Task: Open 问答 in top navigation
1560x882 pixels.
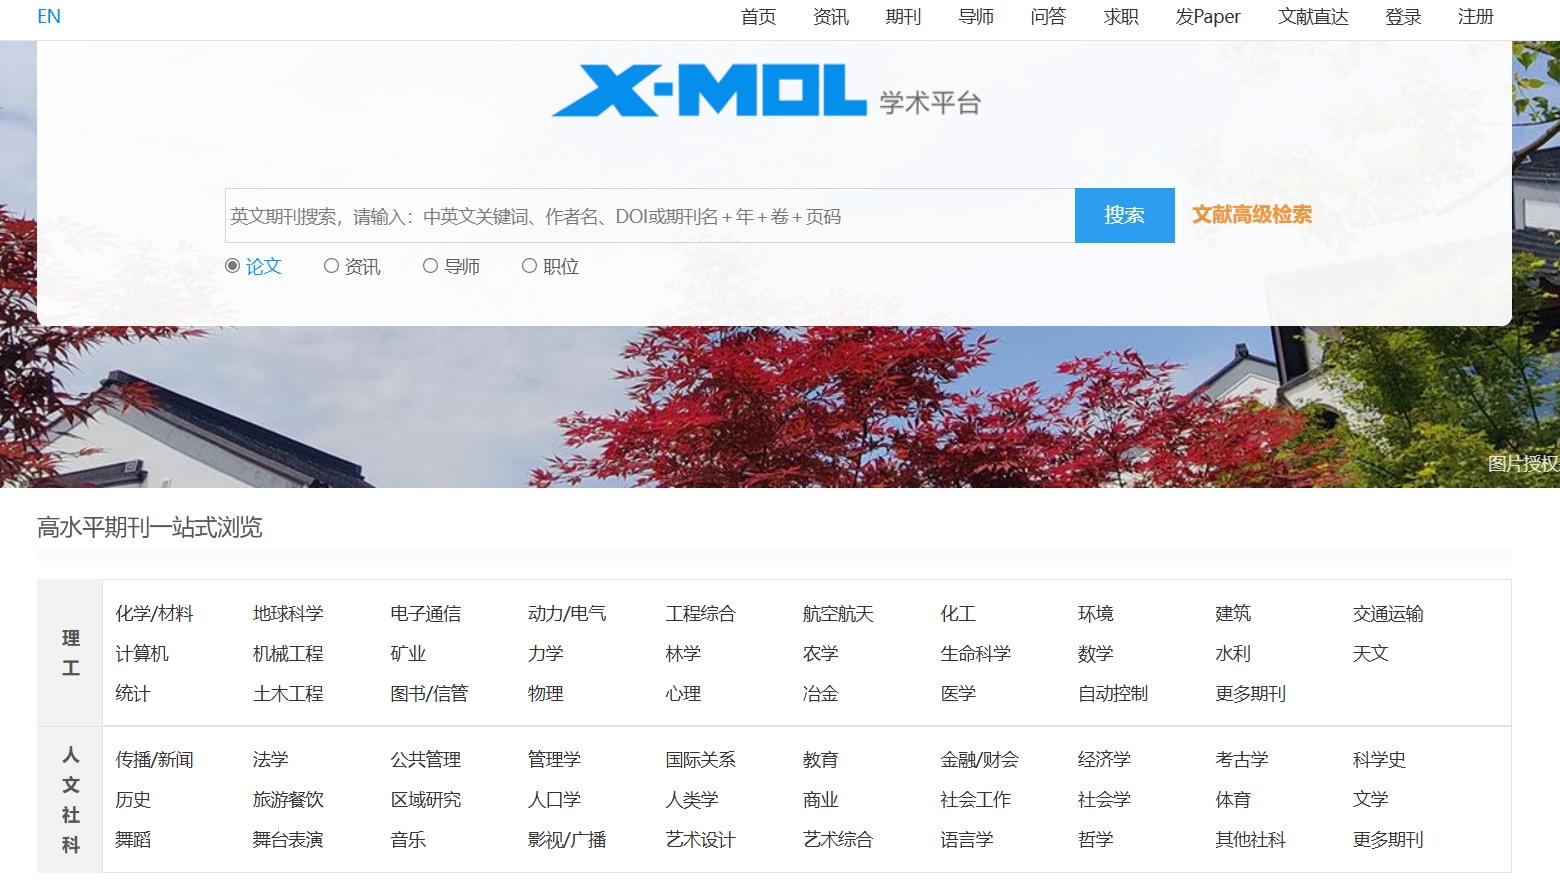Action: (1048, 17)
